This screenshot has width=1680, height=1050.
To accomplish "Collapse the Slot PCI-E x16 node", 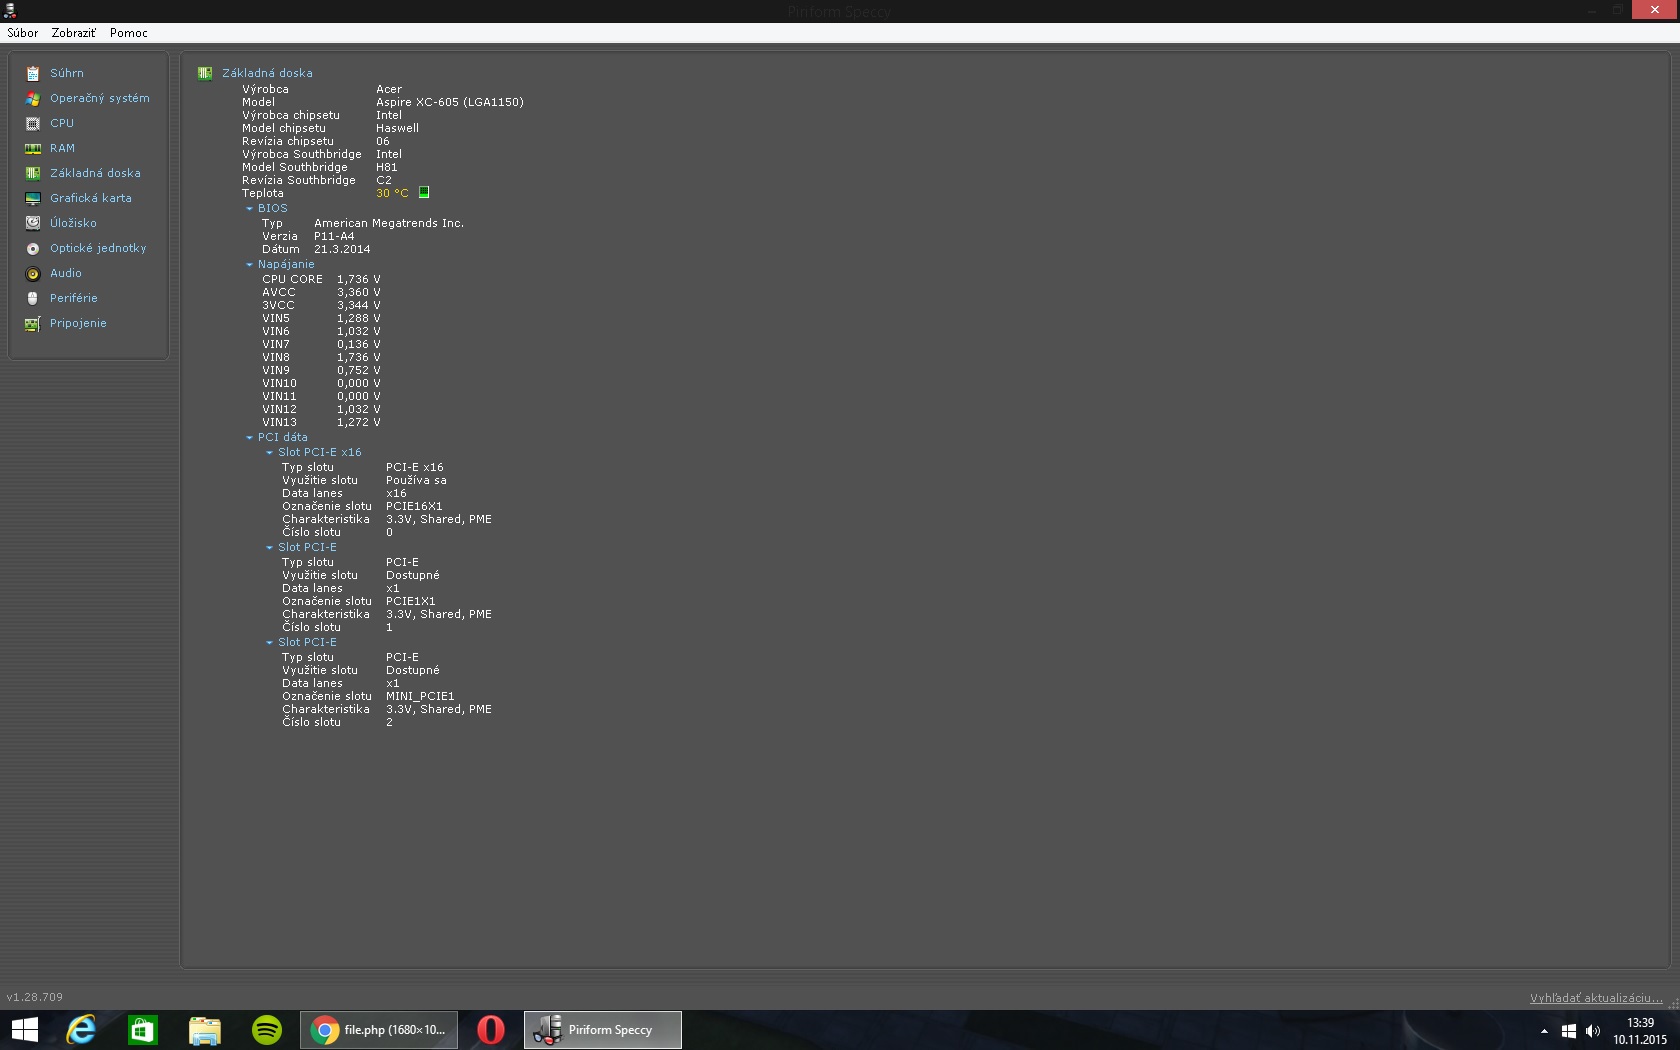I will click(x=270, y=452).
